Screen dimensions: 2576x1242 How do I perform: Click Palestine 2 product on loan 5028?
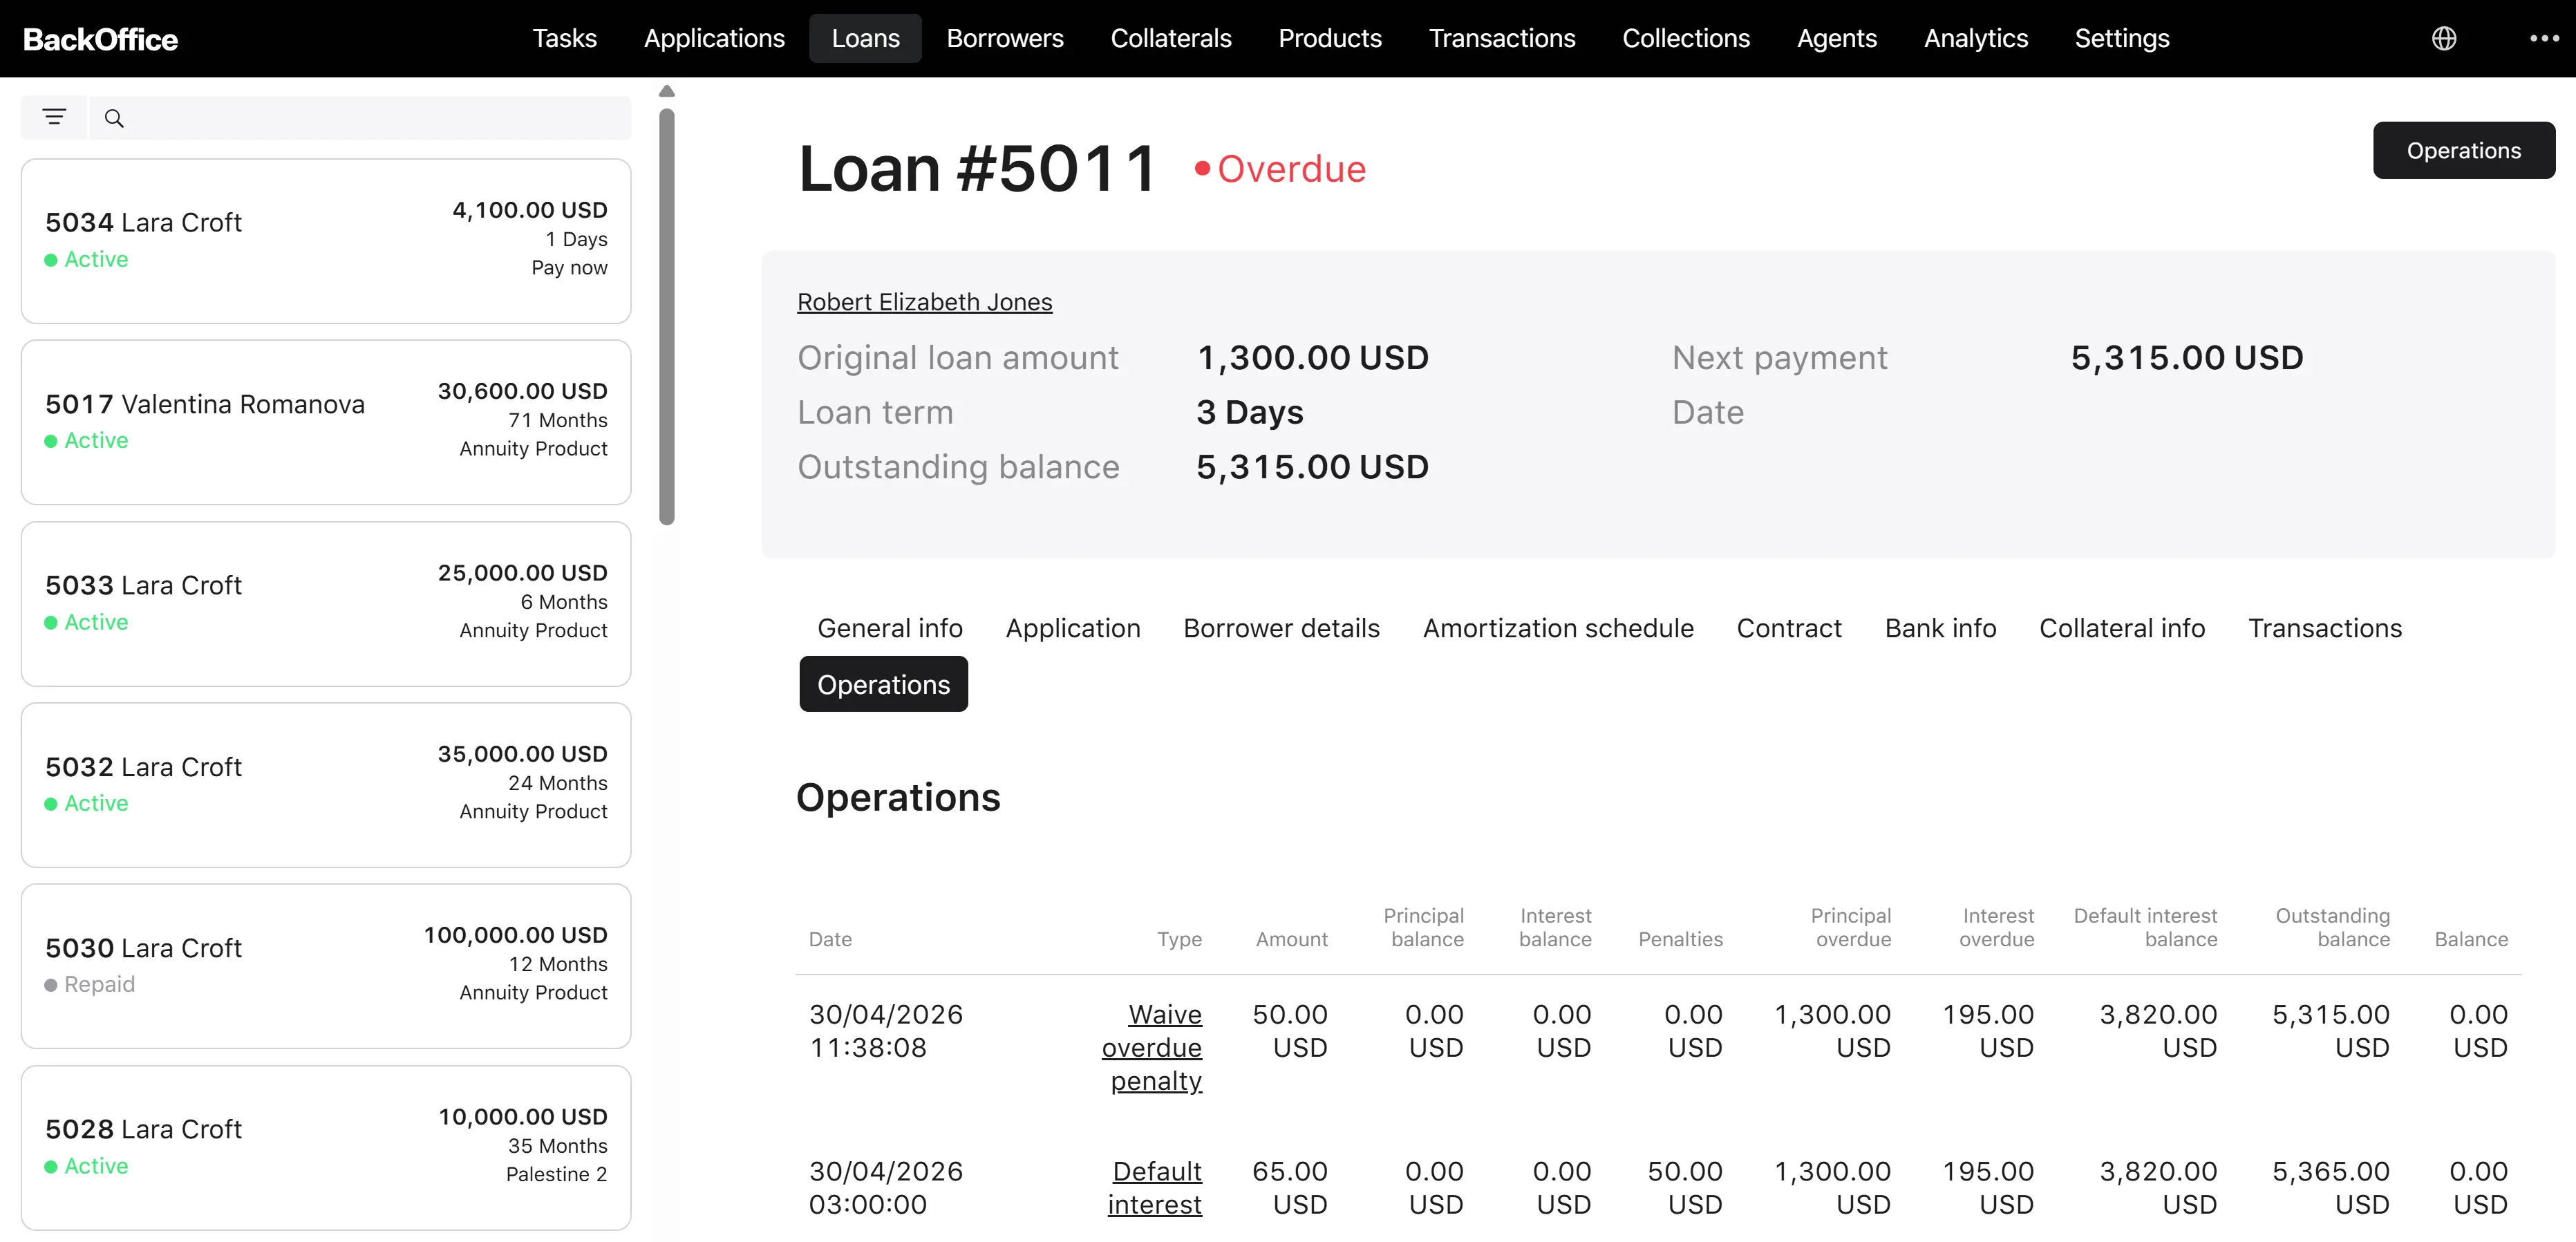(556, 1174)
